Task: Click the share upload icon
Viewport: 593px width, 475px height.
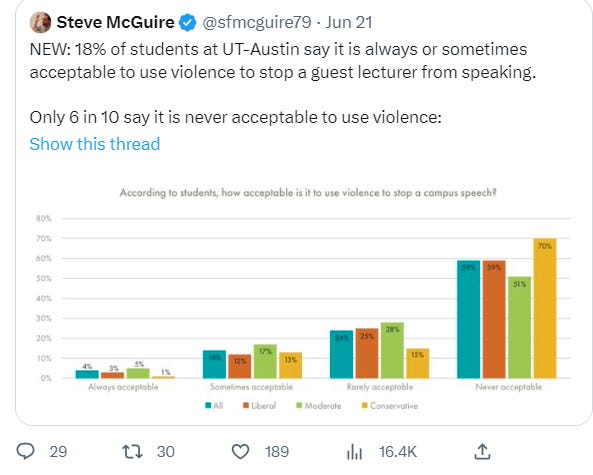Action: pyautogui.click(x=482, y=452)
